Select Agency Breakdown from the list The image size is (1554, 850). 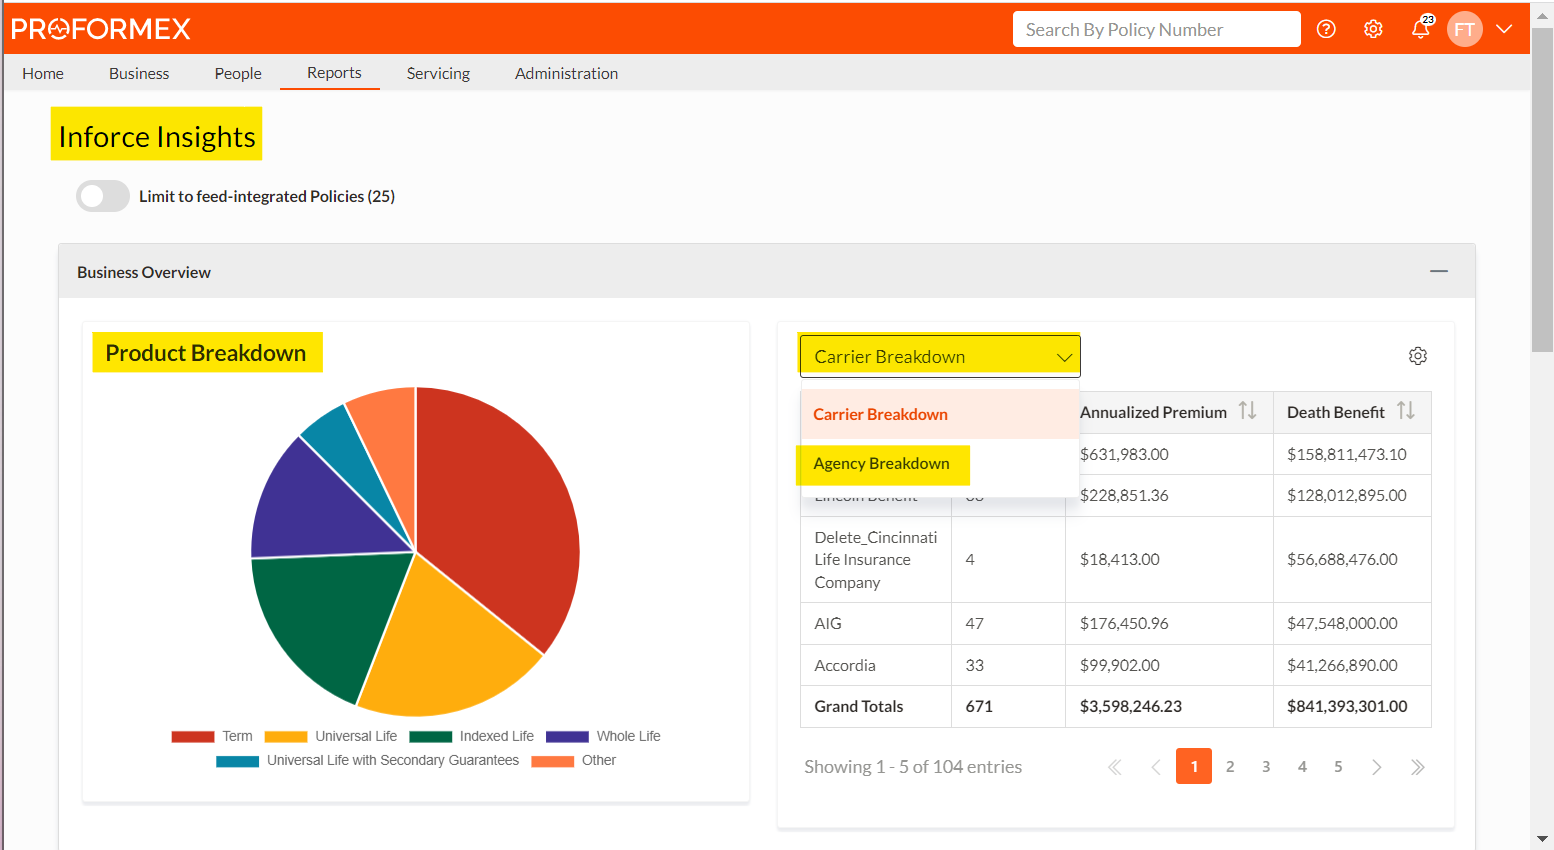tap(882, 464)
